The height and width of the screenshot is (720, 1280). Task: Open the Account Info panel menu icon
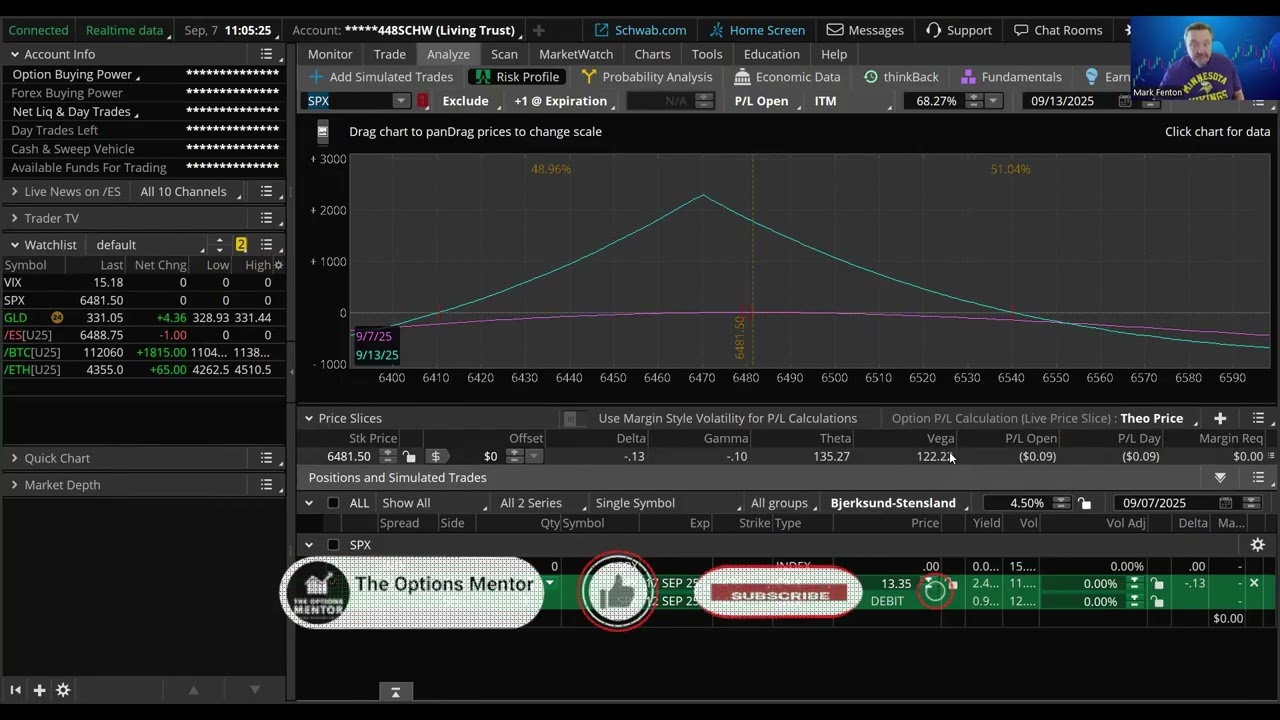(266, 54)
